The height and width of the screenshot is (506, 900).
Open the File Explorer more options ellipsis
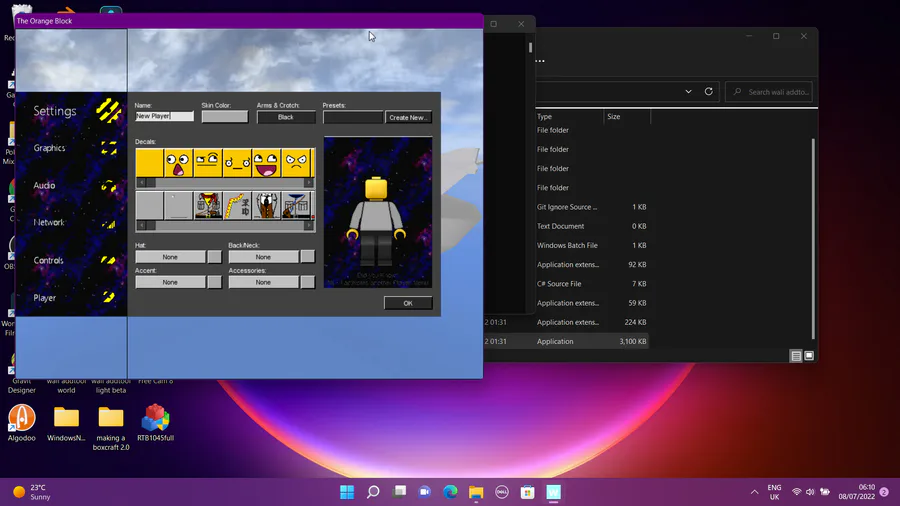coord(540,61)
